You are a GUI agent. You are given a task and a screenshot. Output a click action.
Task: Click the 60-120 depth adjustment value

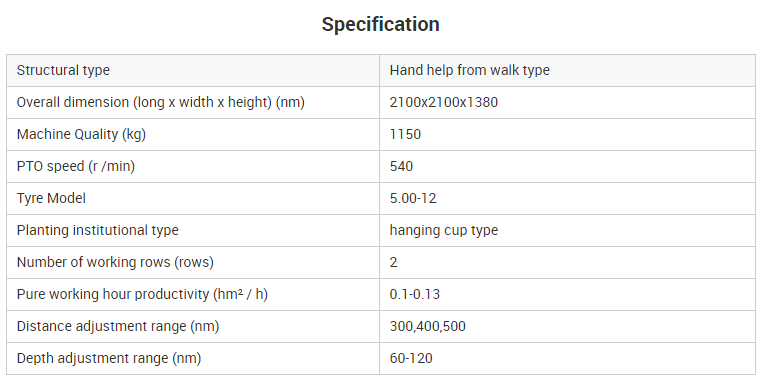[x=411, y=358]
